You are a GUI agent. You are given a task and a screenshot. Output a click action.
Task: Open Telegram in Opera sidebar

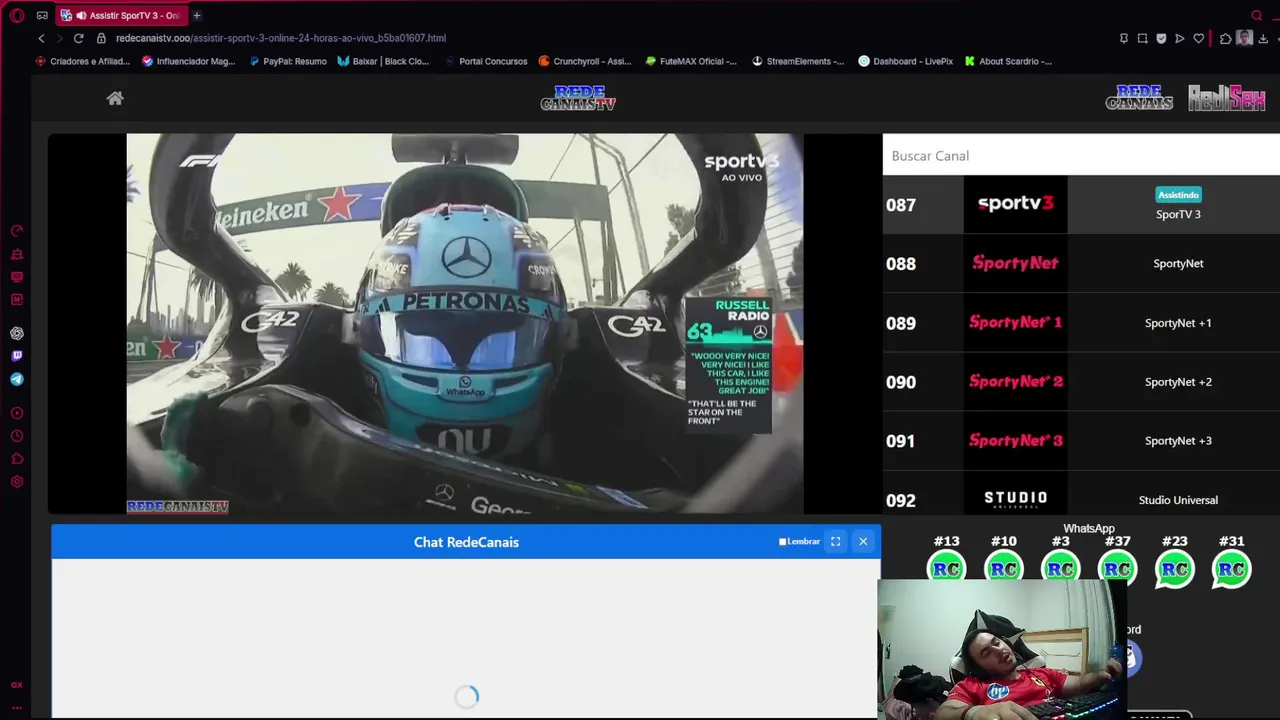pyautogui.click(x=17, y=379)
